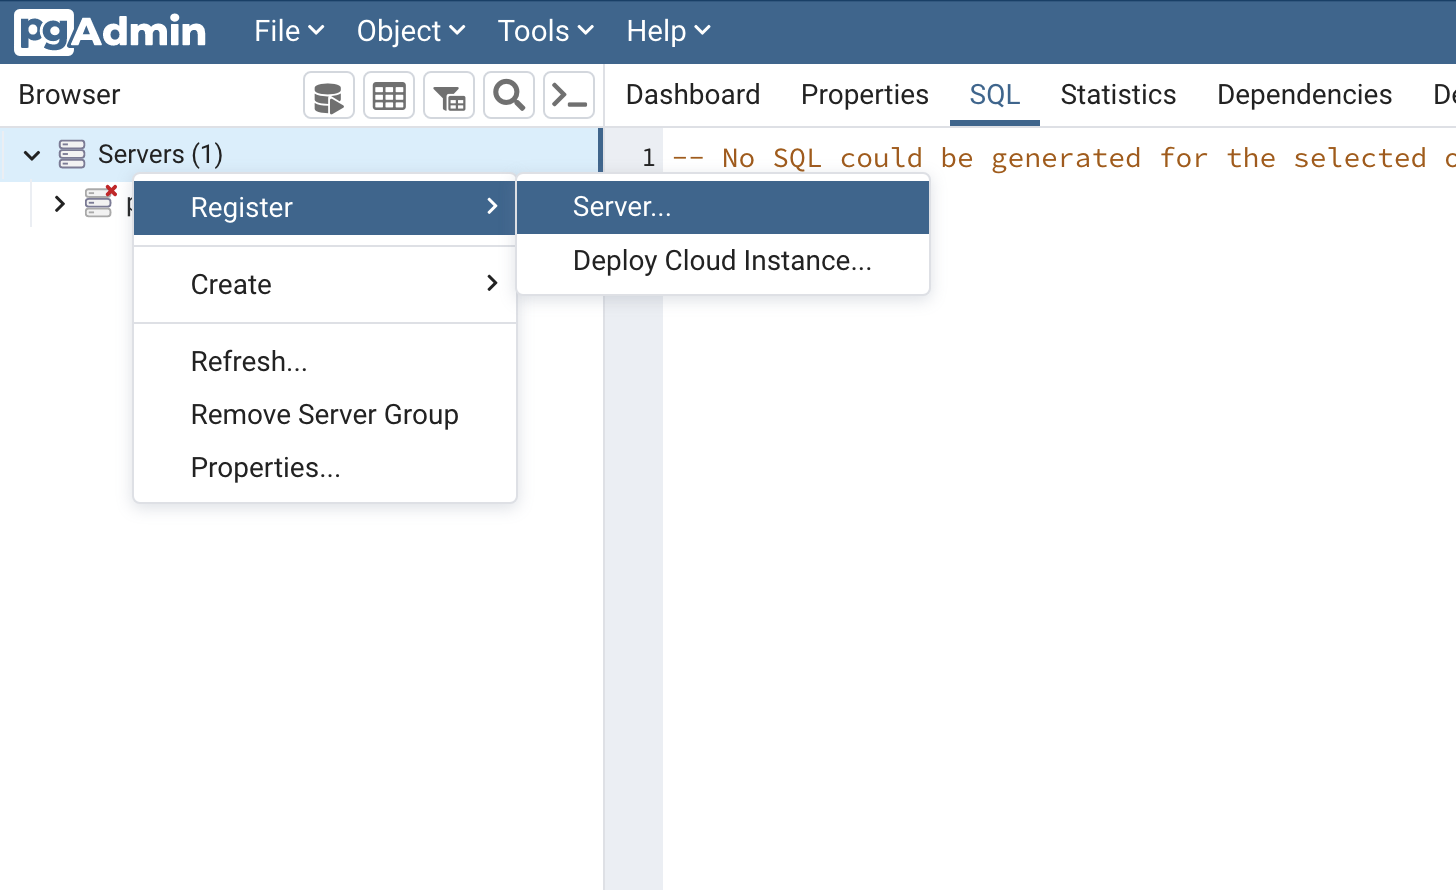Viewport: 1456px width, 890px height.
Task: Switch to the Statistics tab
Action: coord(1118,95)
